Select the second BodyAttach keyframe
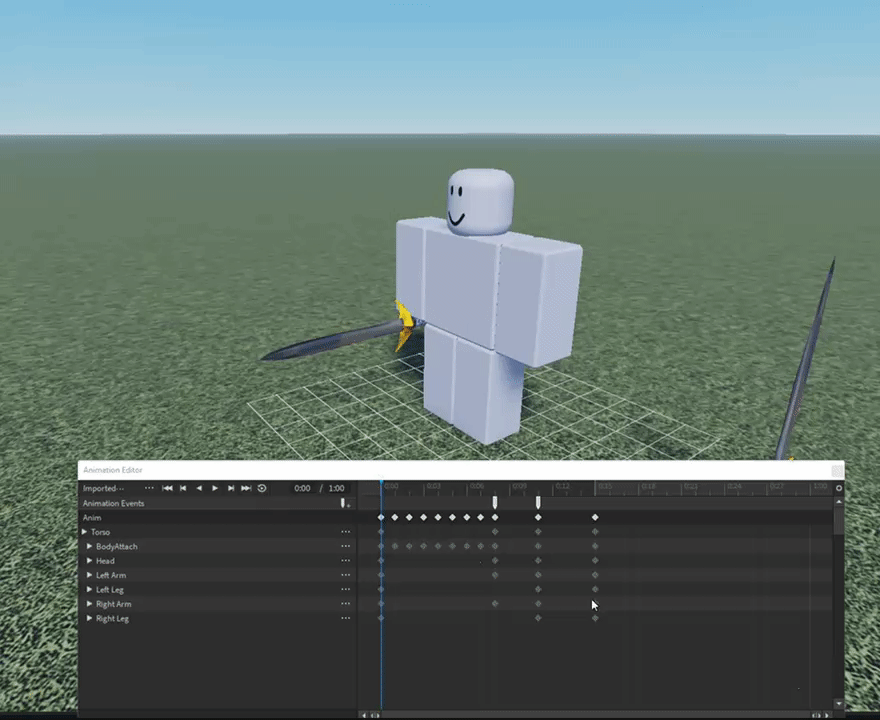This screenshot has height=720, width=880. click(x=395, y=546)
